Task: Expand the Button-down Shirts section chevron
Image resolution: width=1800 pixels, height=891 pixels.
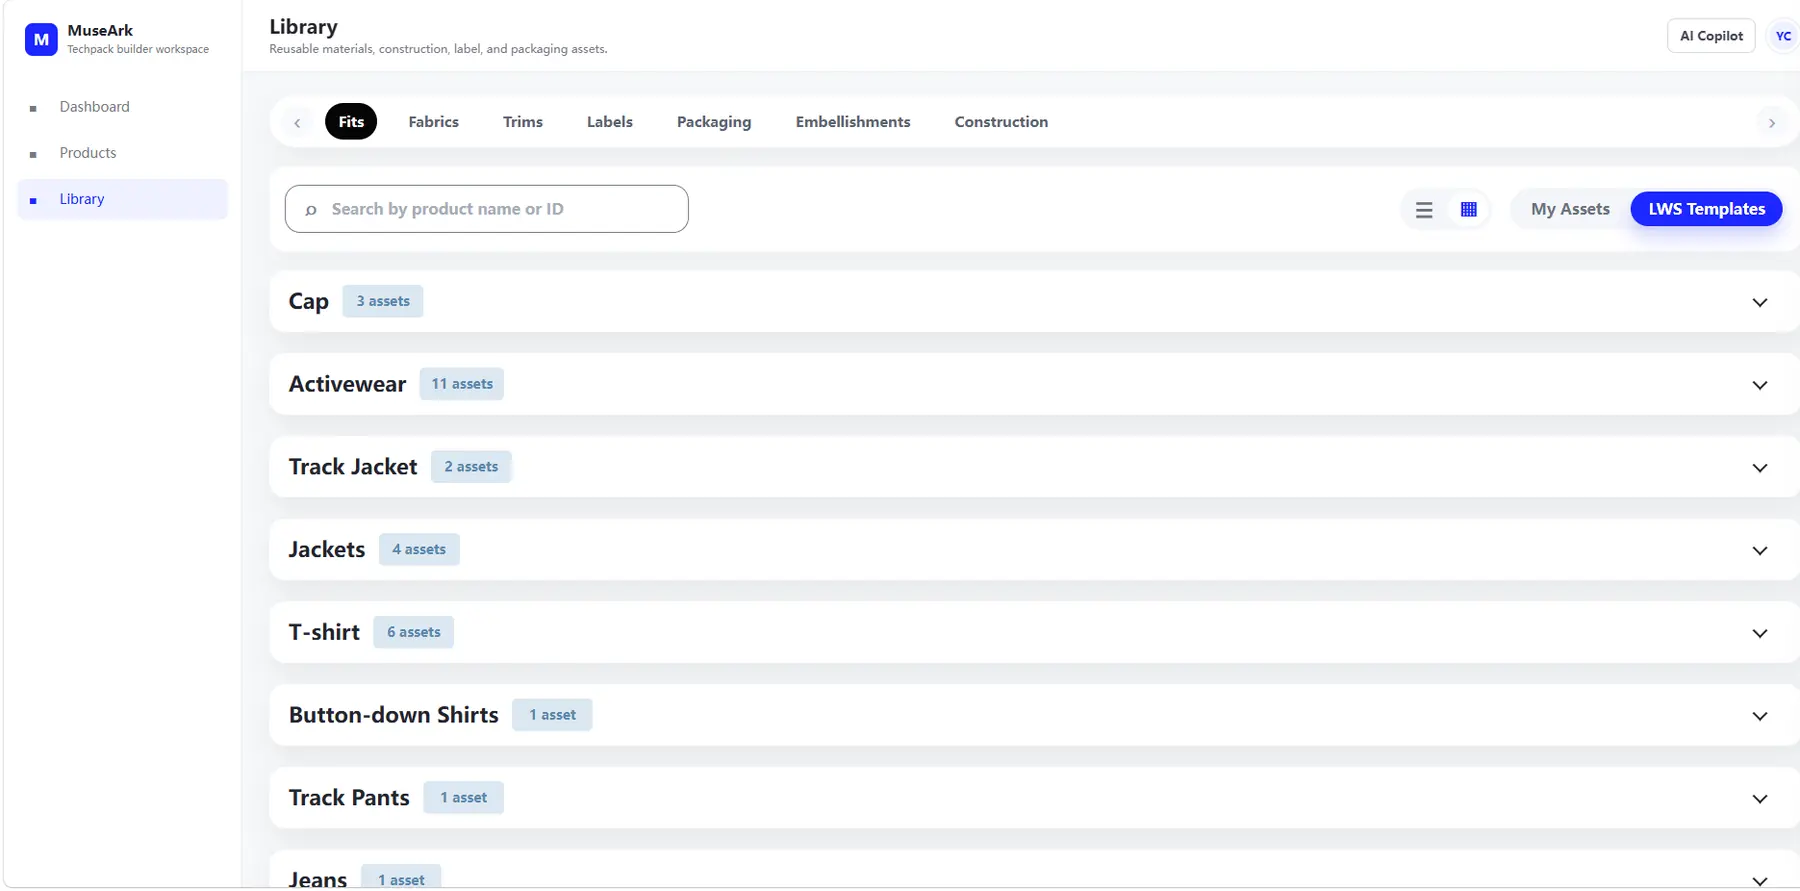Action: coord(1760,716)
